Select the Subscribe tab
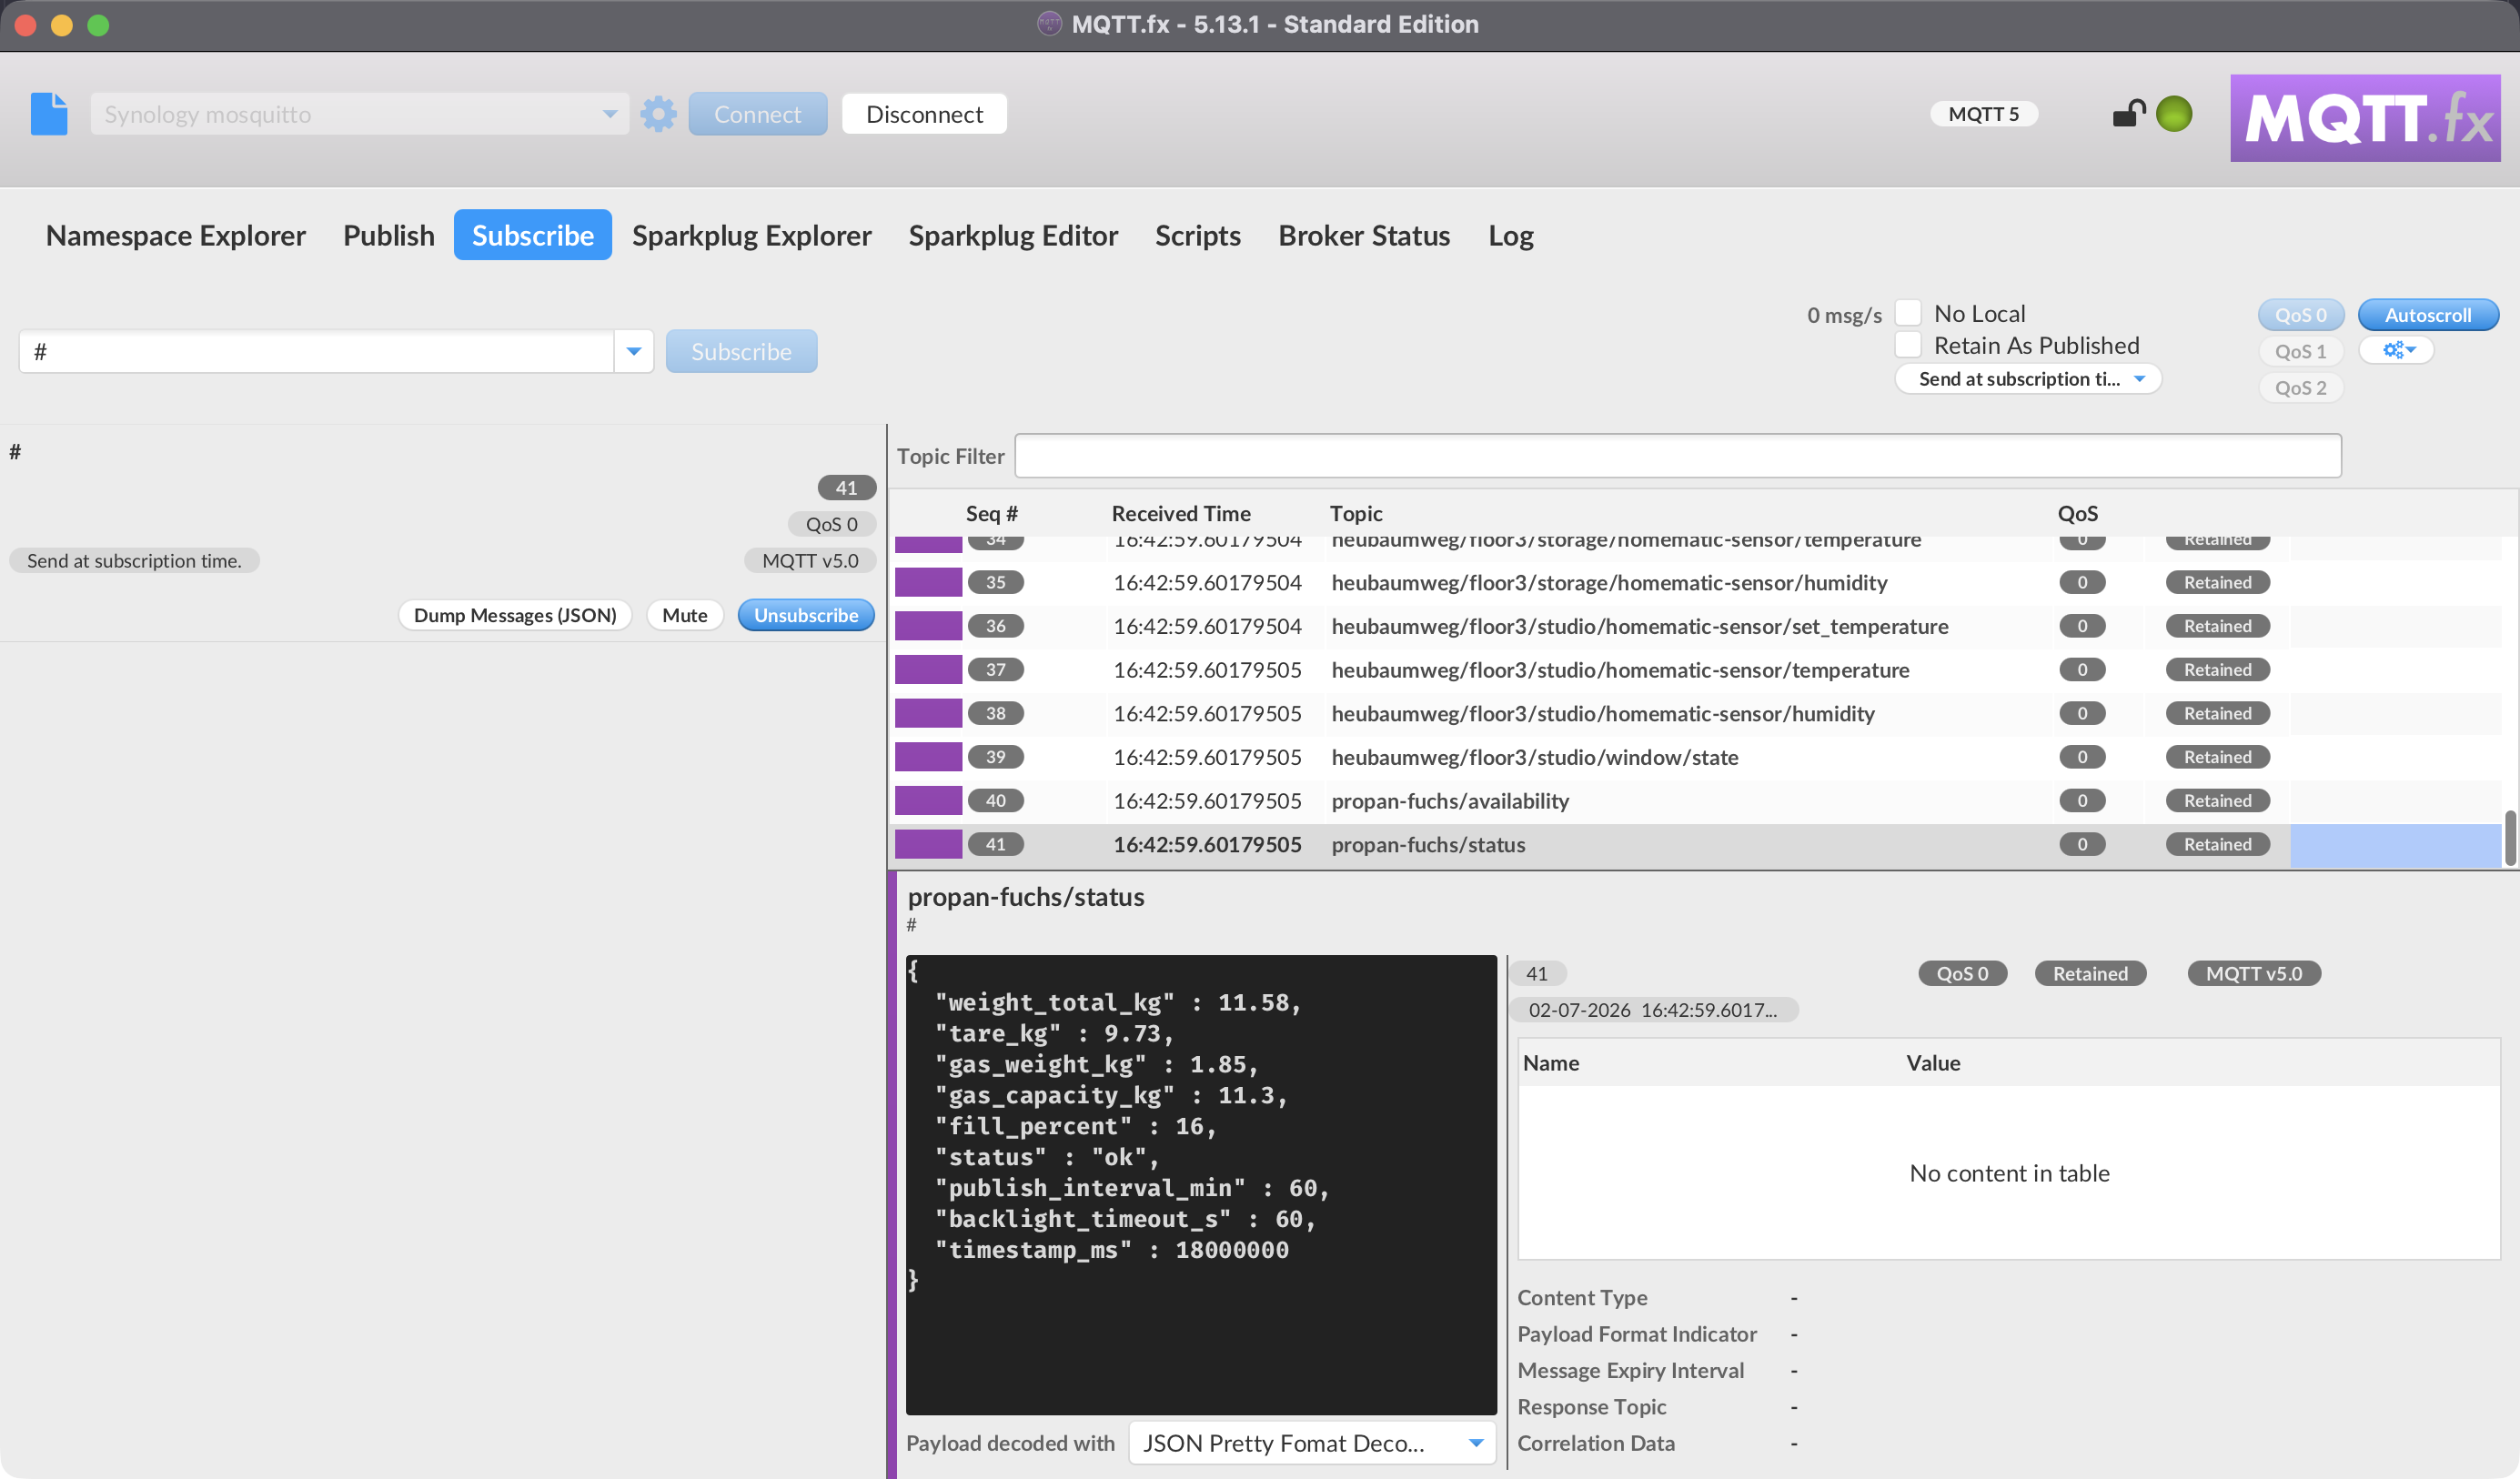The width and height of the screenshot is (2520, 1479). coord(533,235)
